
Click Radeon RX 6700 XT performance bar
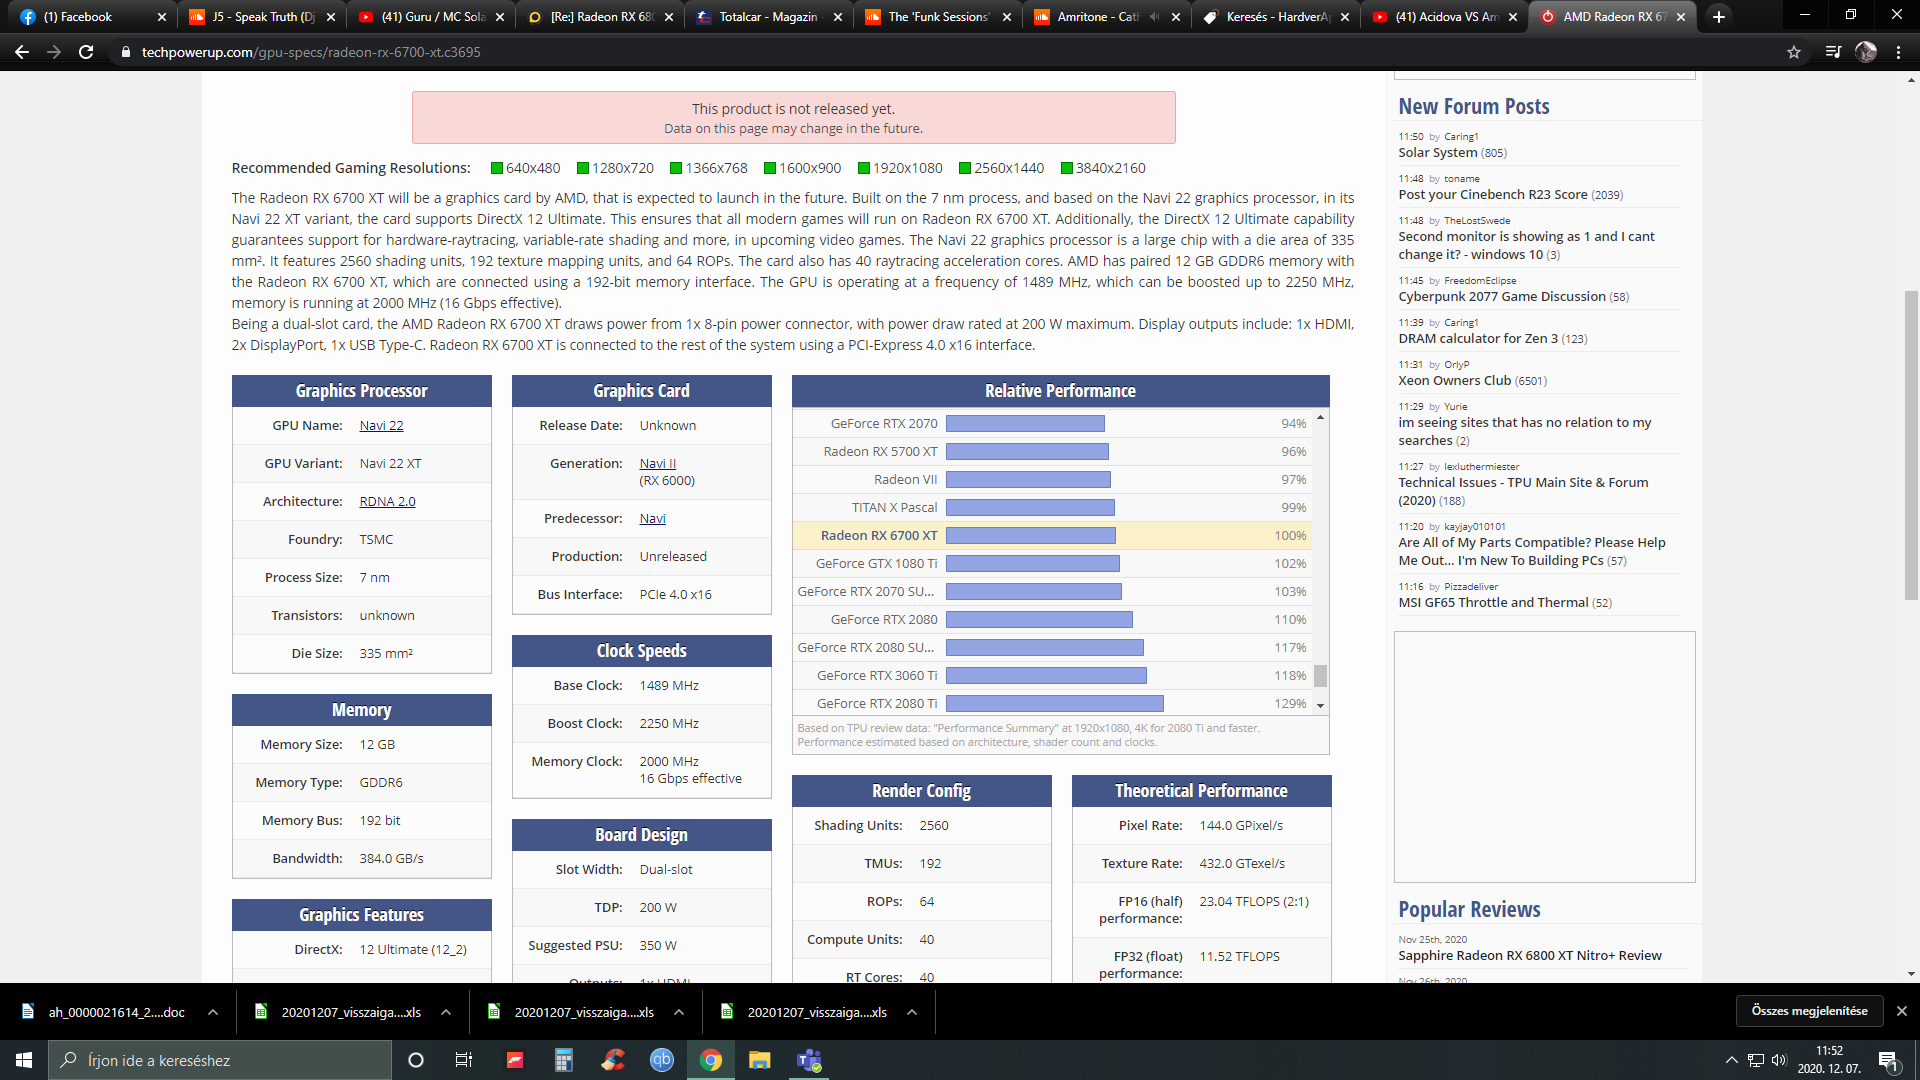coord(1030,535)
